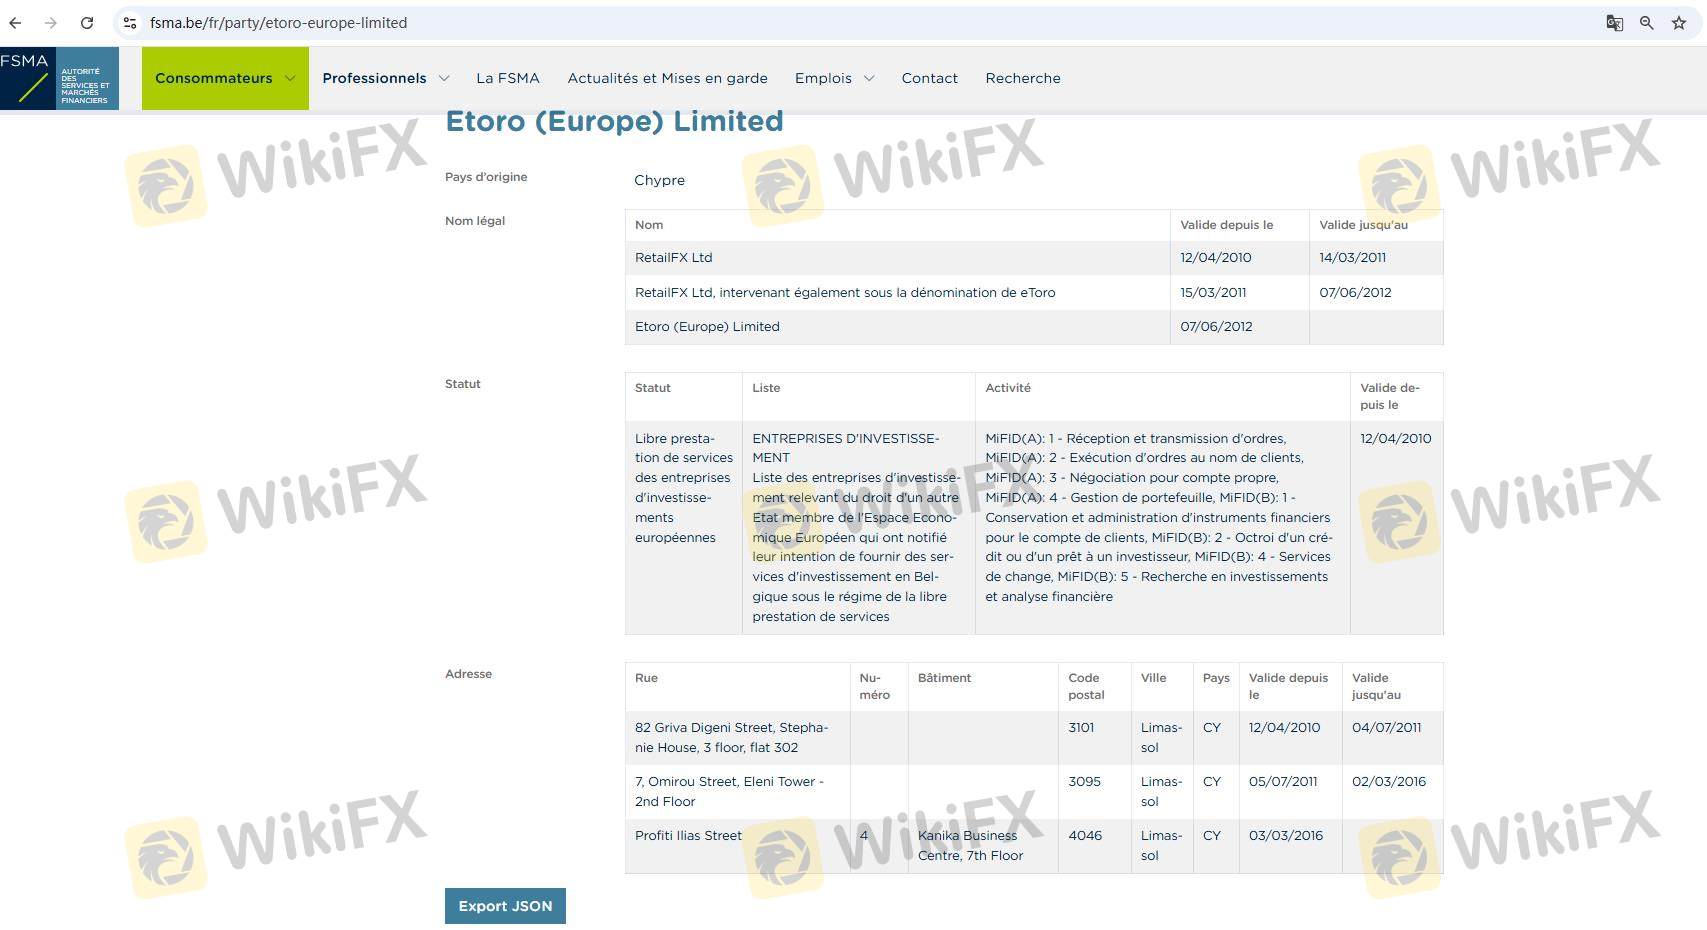
Task: Click the Rue column header
Action: pyautogui.click(x=646, y=678)
